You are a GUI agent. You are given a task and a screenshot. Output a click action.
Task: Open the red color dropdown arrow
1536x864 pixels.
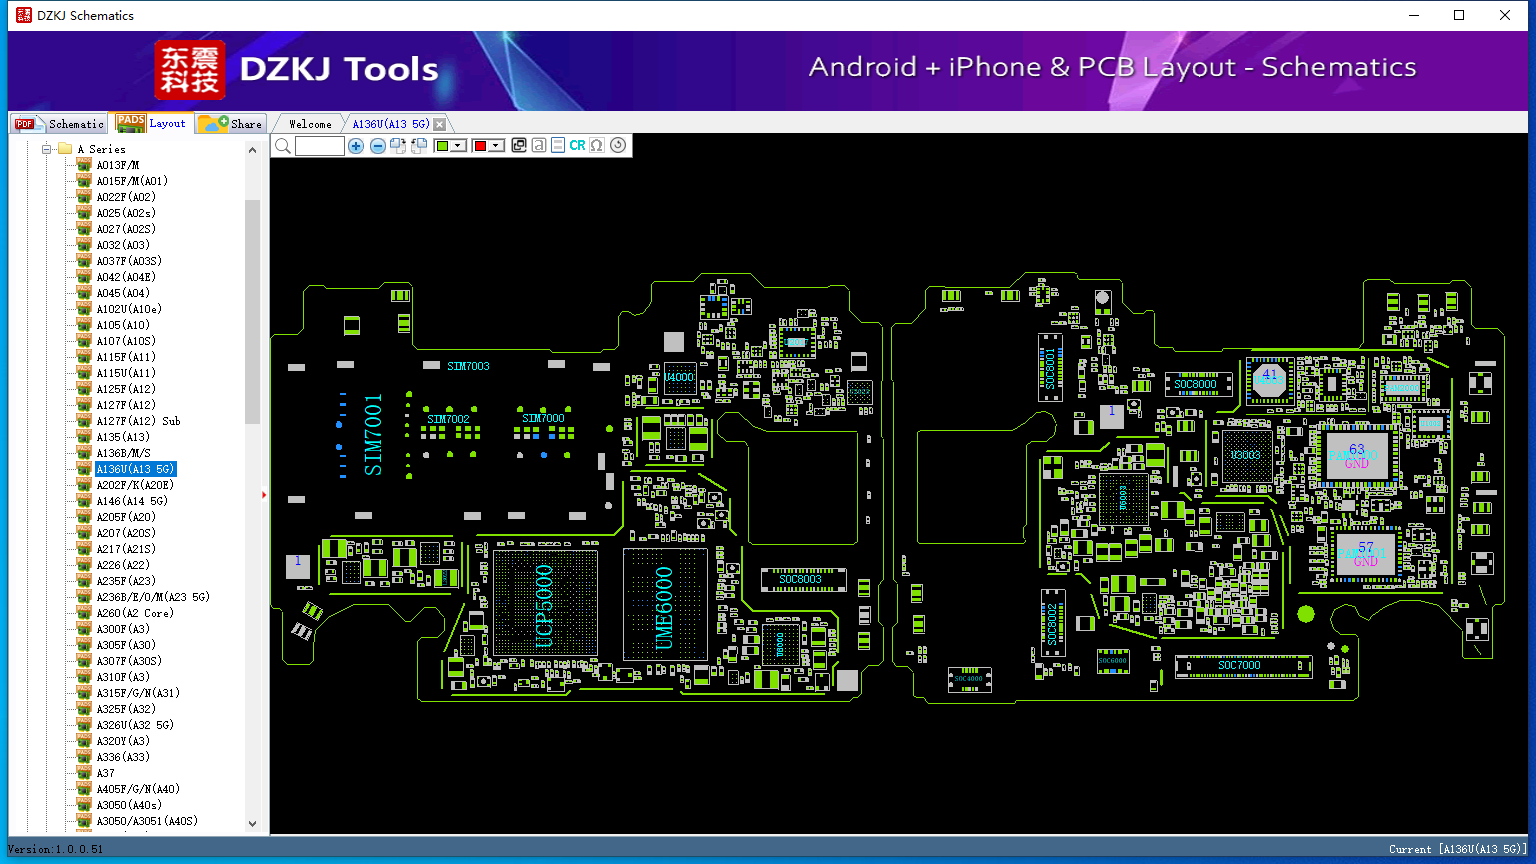click(x=495, y=146)
